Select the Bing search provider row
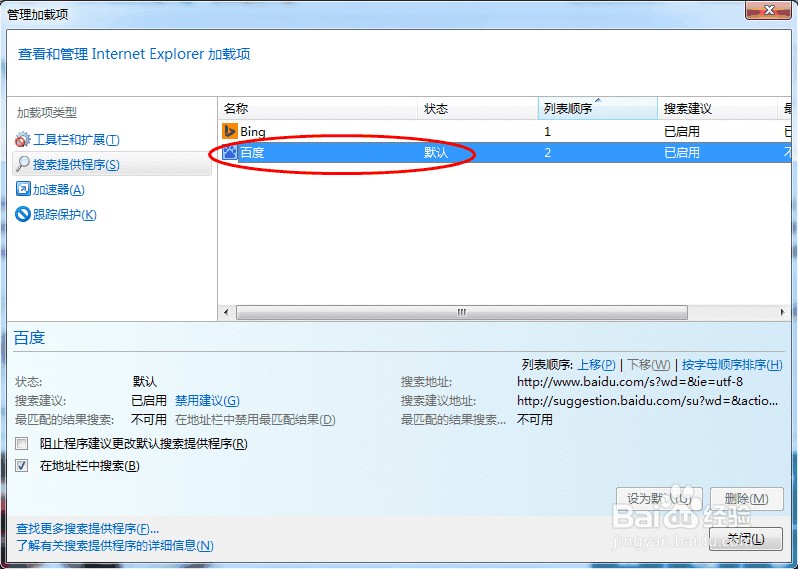Viewport: 798px width, 569px height. point(504,131)
